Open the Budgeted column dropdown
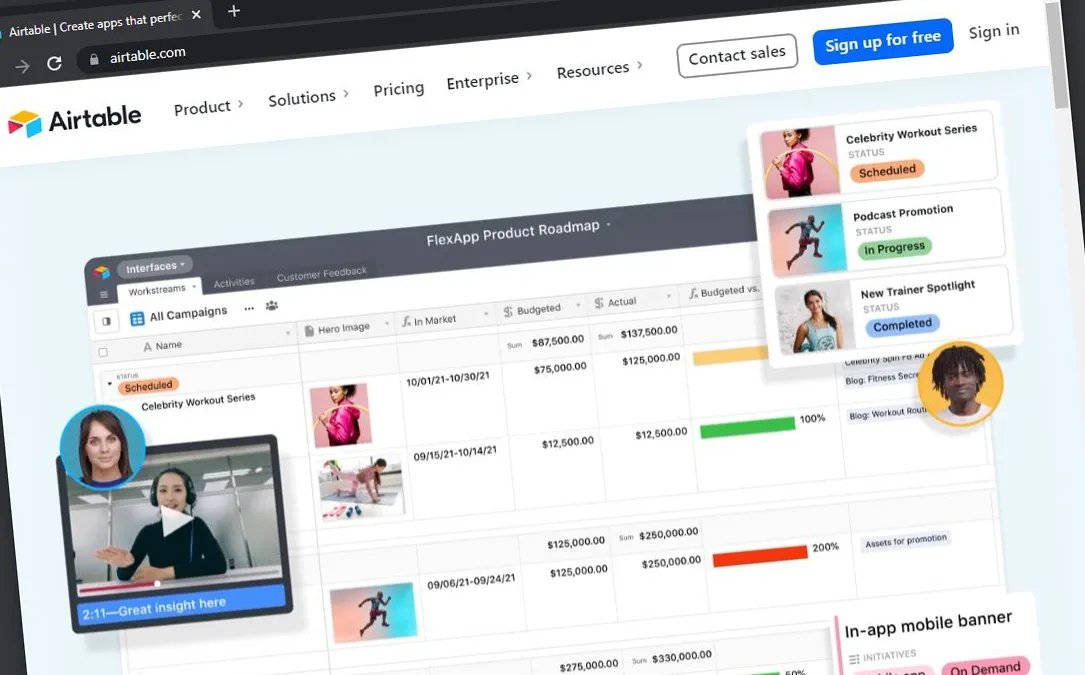Image resolution: width=1085 pixels, height=675 pixels. (578, 305)
